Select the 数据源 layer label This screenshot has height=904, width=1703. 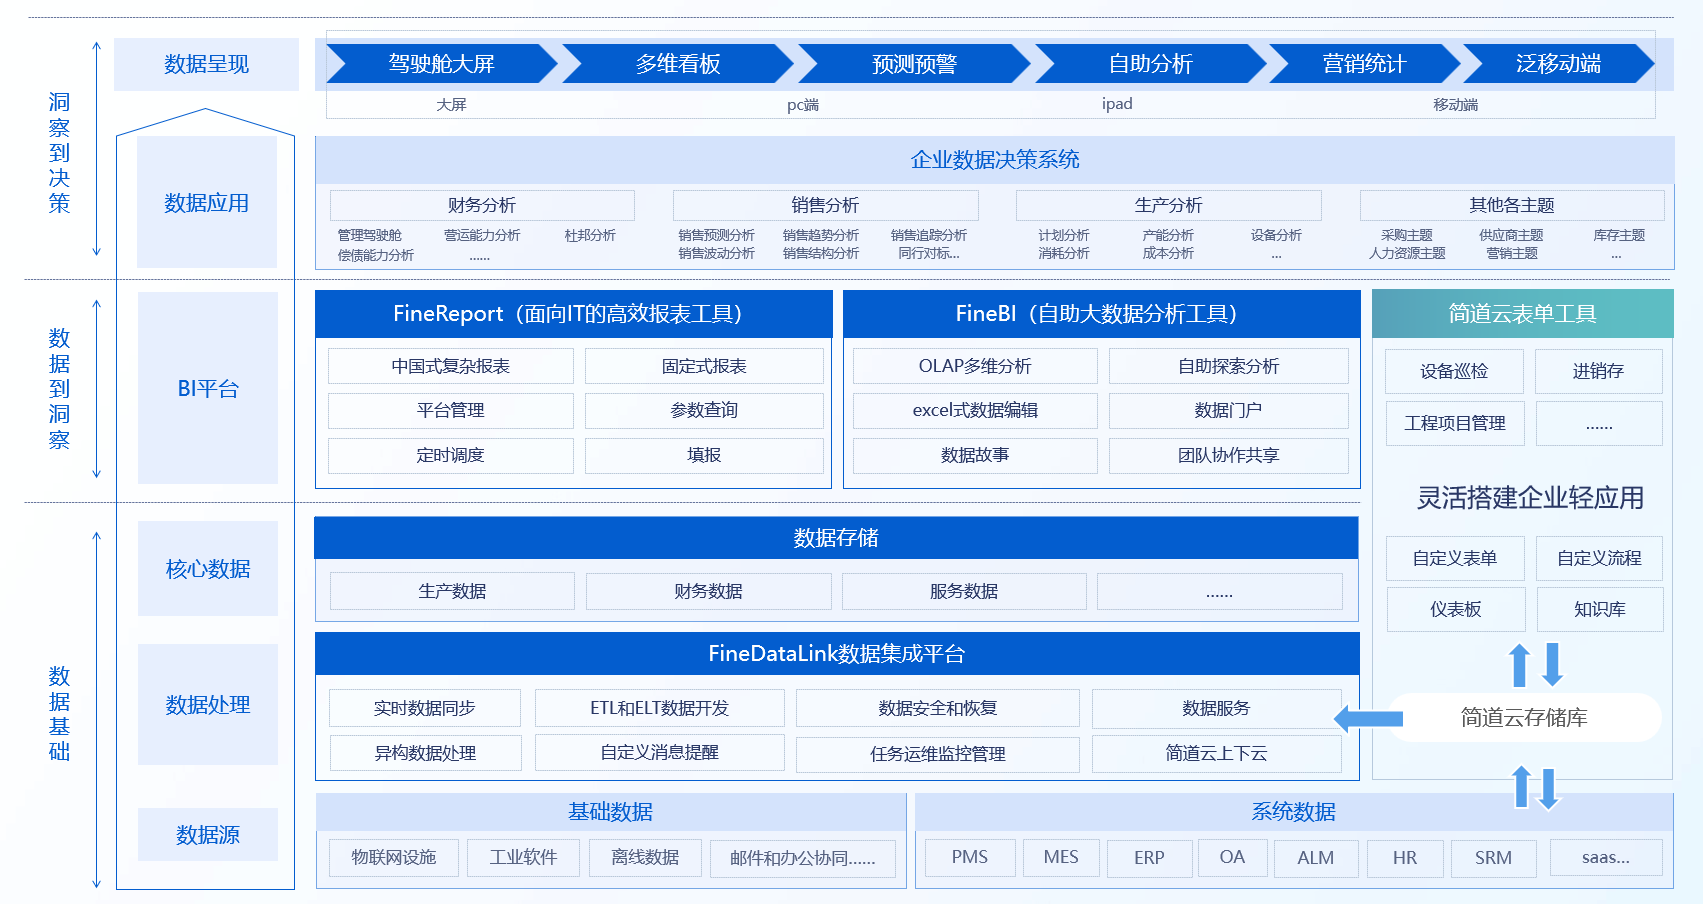click(208, 835)
